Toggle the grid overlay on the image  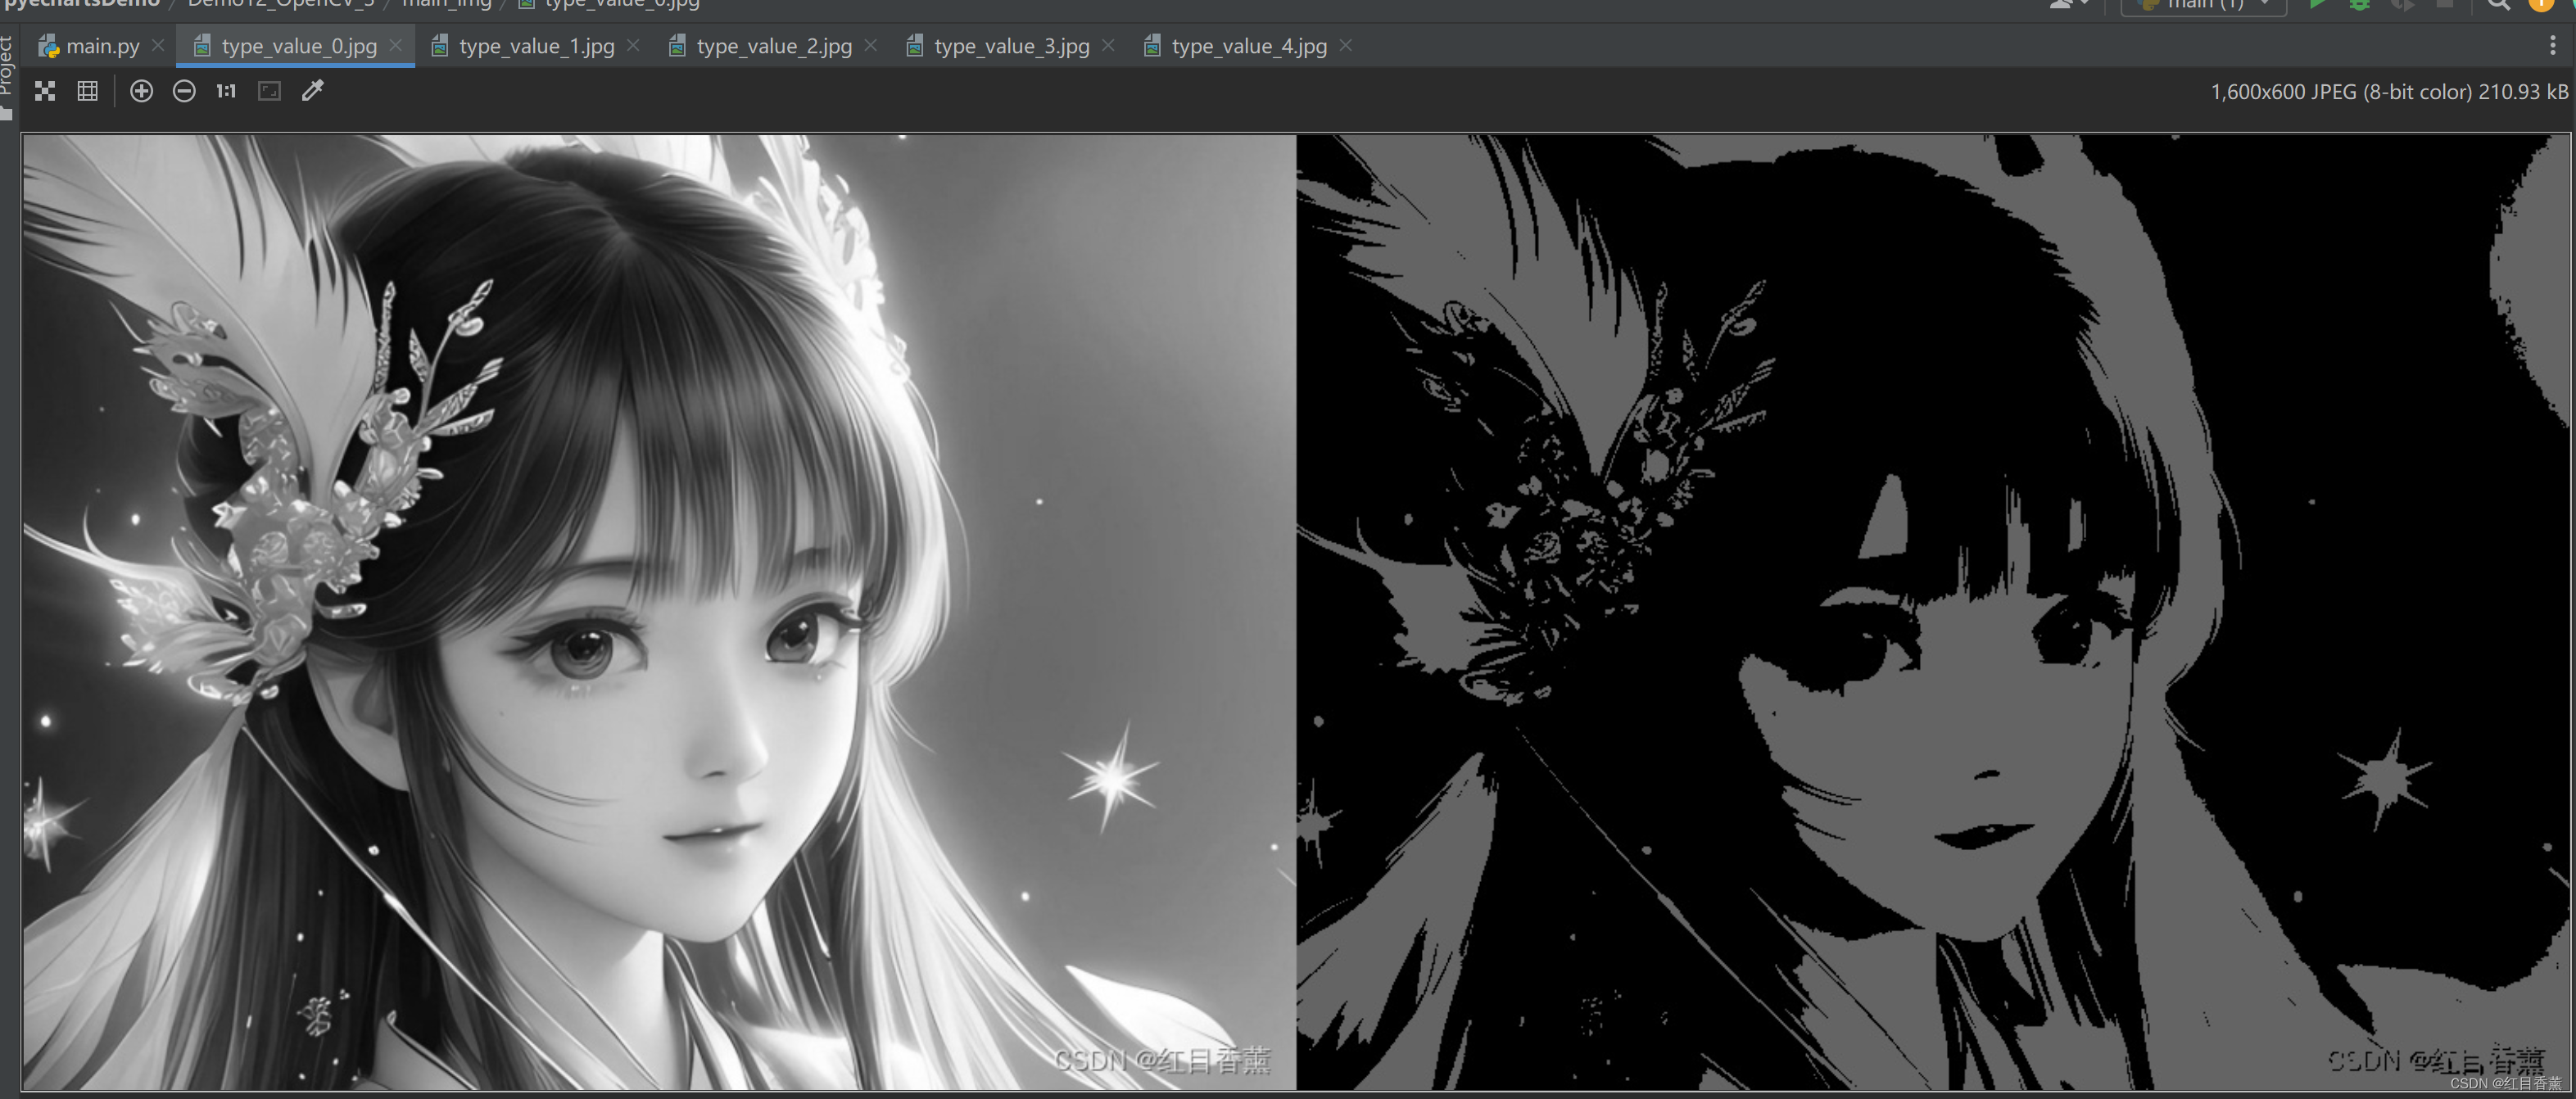pos(88,91)
